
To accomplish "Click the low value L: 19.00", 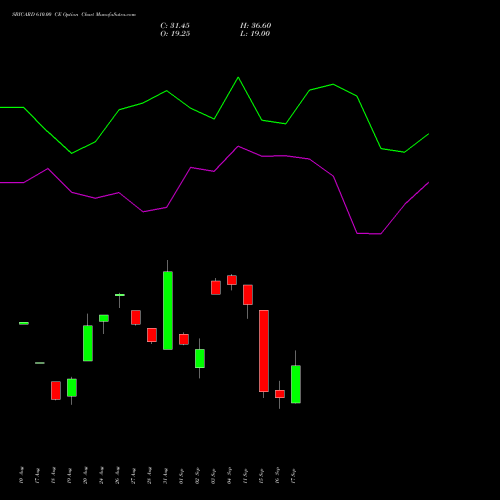I will (255, 34).
